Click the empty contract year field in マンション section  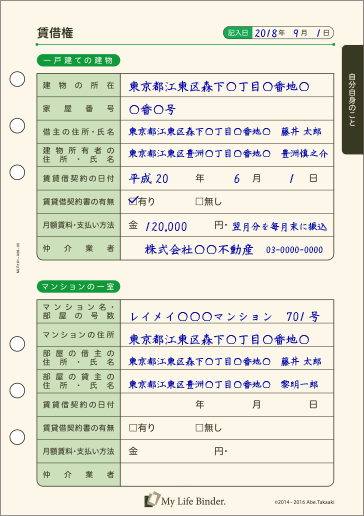click(158, 405)
